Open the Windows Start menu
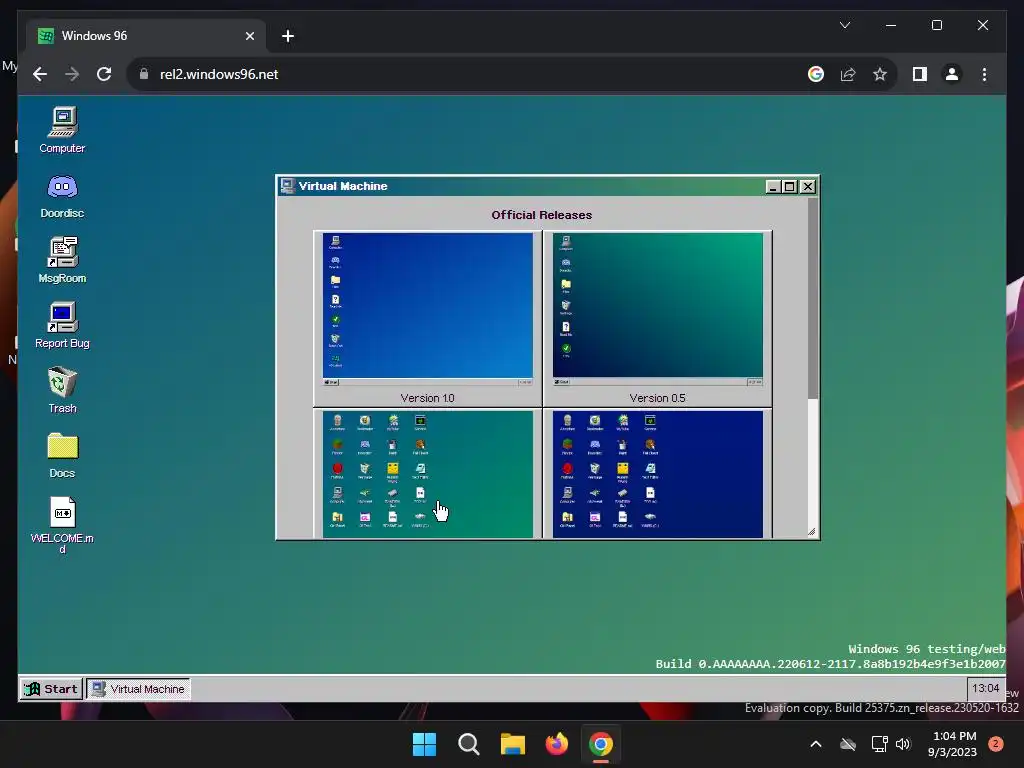This screenshot has height=768, width=1024. pos(424,744)
